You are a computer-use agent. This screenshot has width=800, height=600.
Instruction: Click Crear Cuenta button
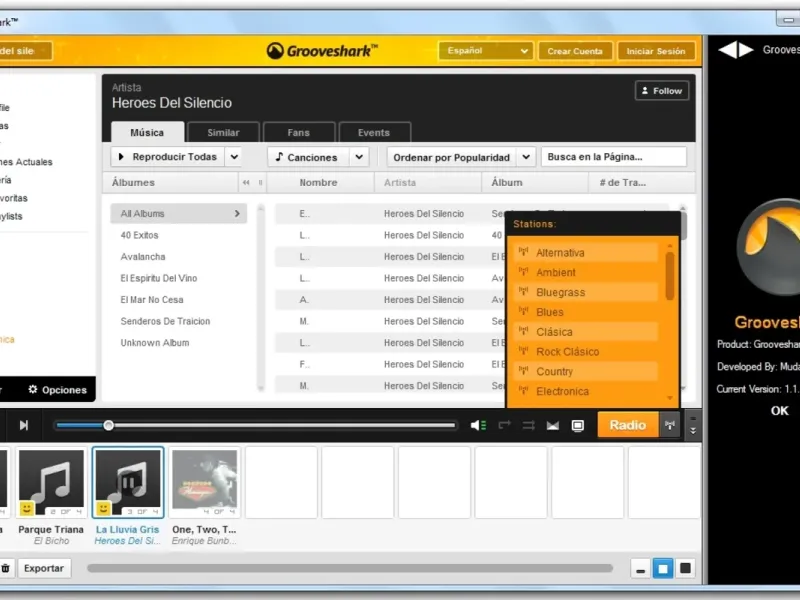point(575,51)
